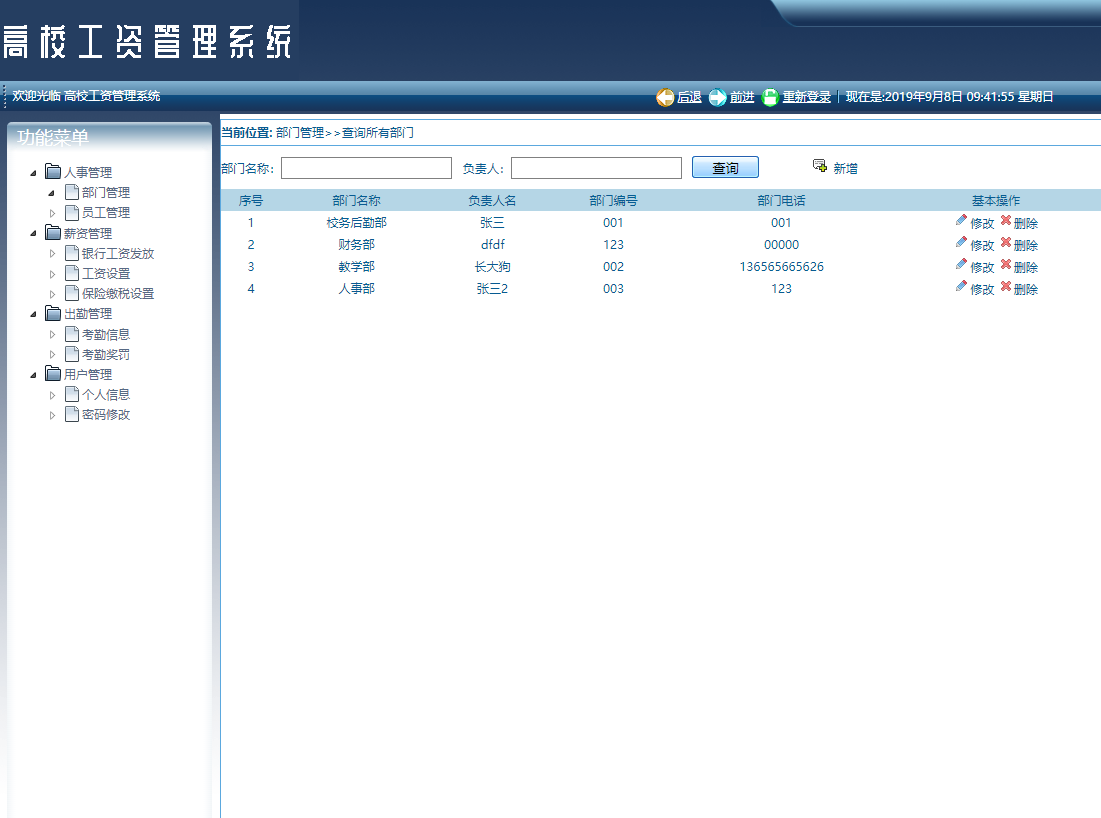Select the cell reading 校务后勤部
Image resolution: width=1101 pixels, height=818 pixels.
(x=357, y=223)
